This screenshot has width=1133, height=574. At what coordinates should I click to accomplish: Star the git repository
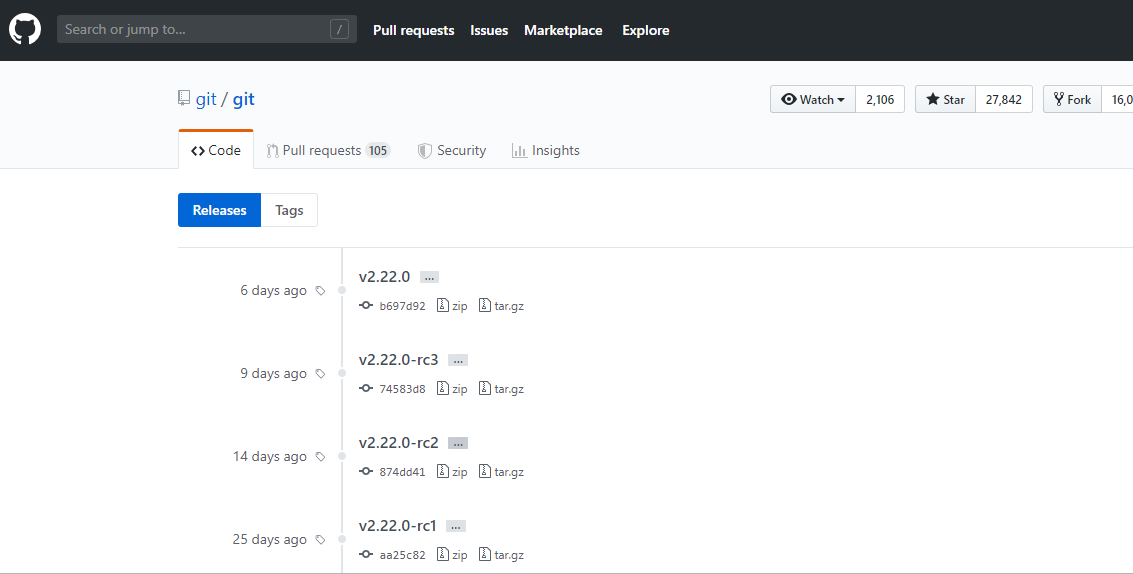click(945, 99)
